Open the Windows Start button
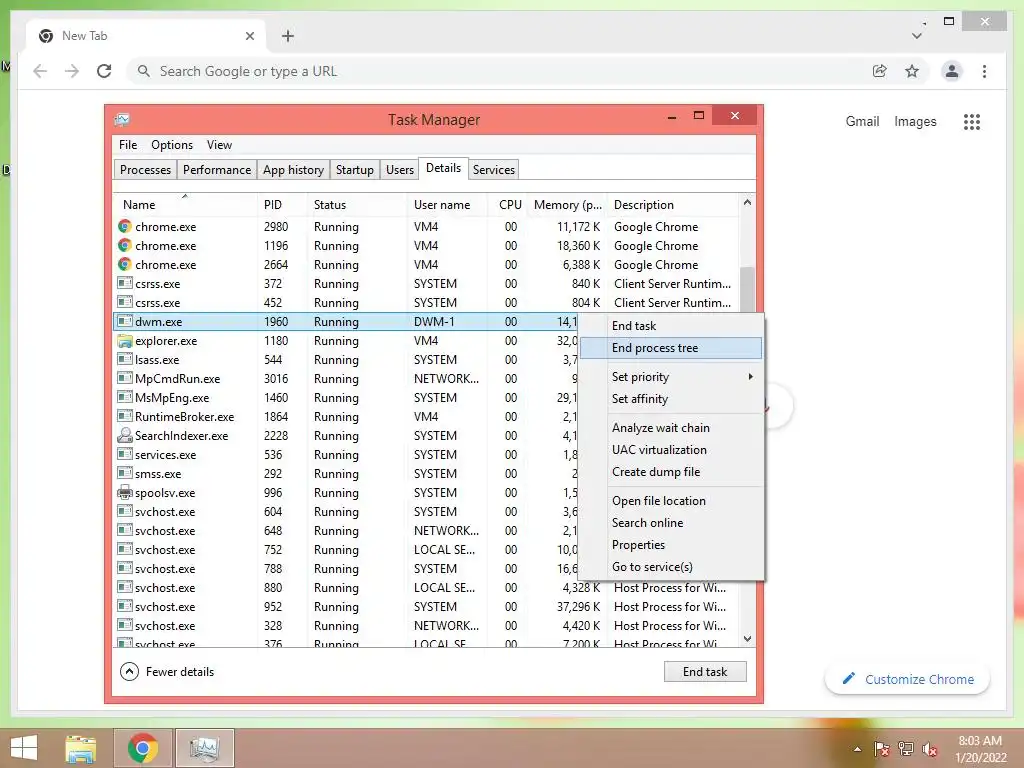The width and height of the screenshot is (1024, 768). point(24,748)
